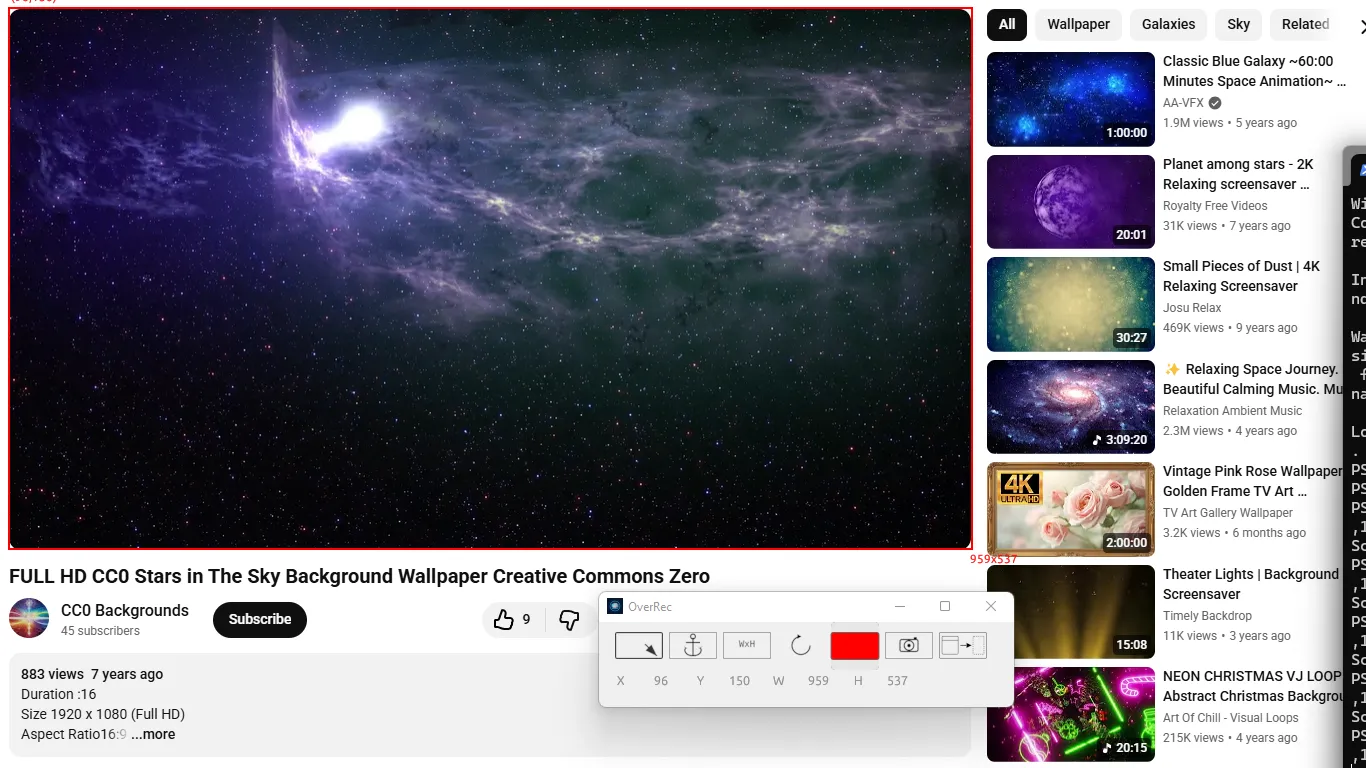Click the main video title text
1366x768 pixels.
click(359, 576)
